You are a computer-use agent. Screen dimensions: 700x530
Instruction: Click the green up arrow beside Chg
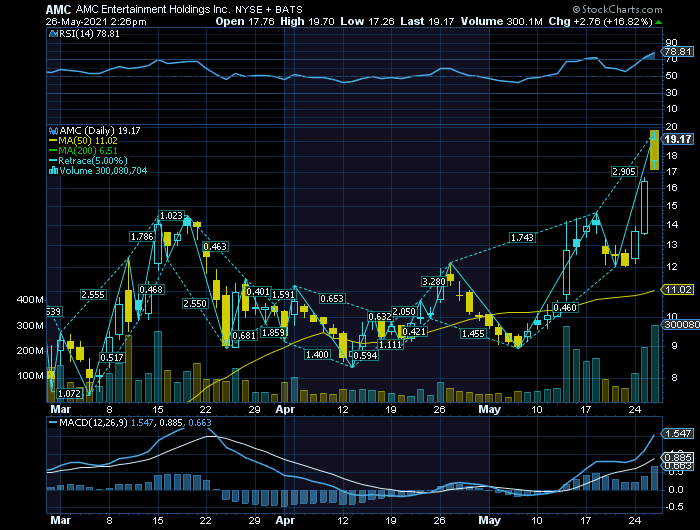tap(658, 21)
